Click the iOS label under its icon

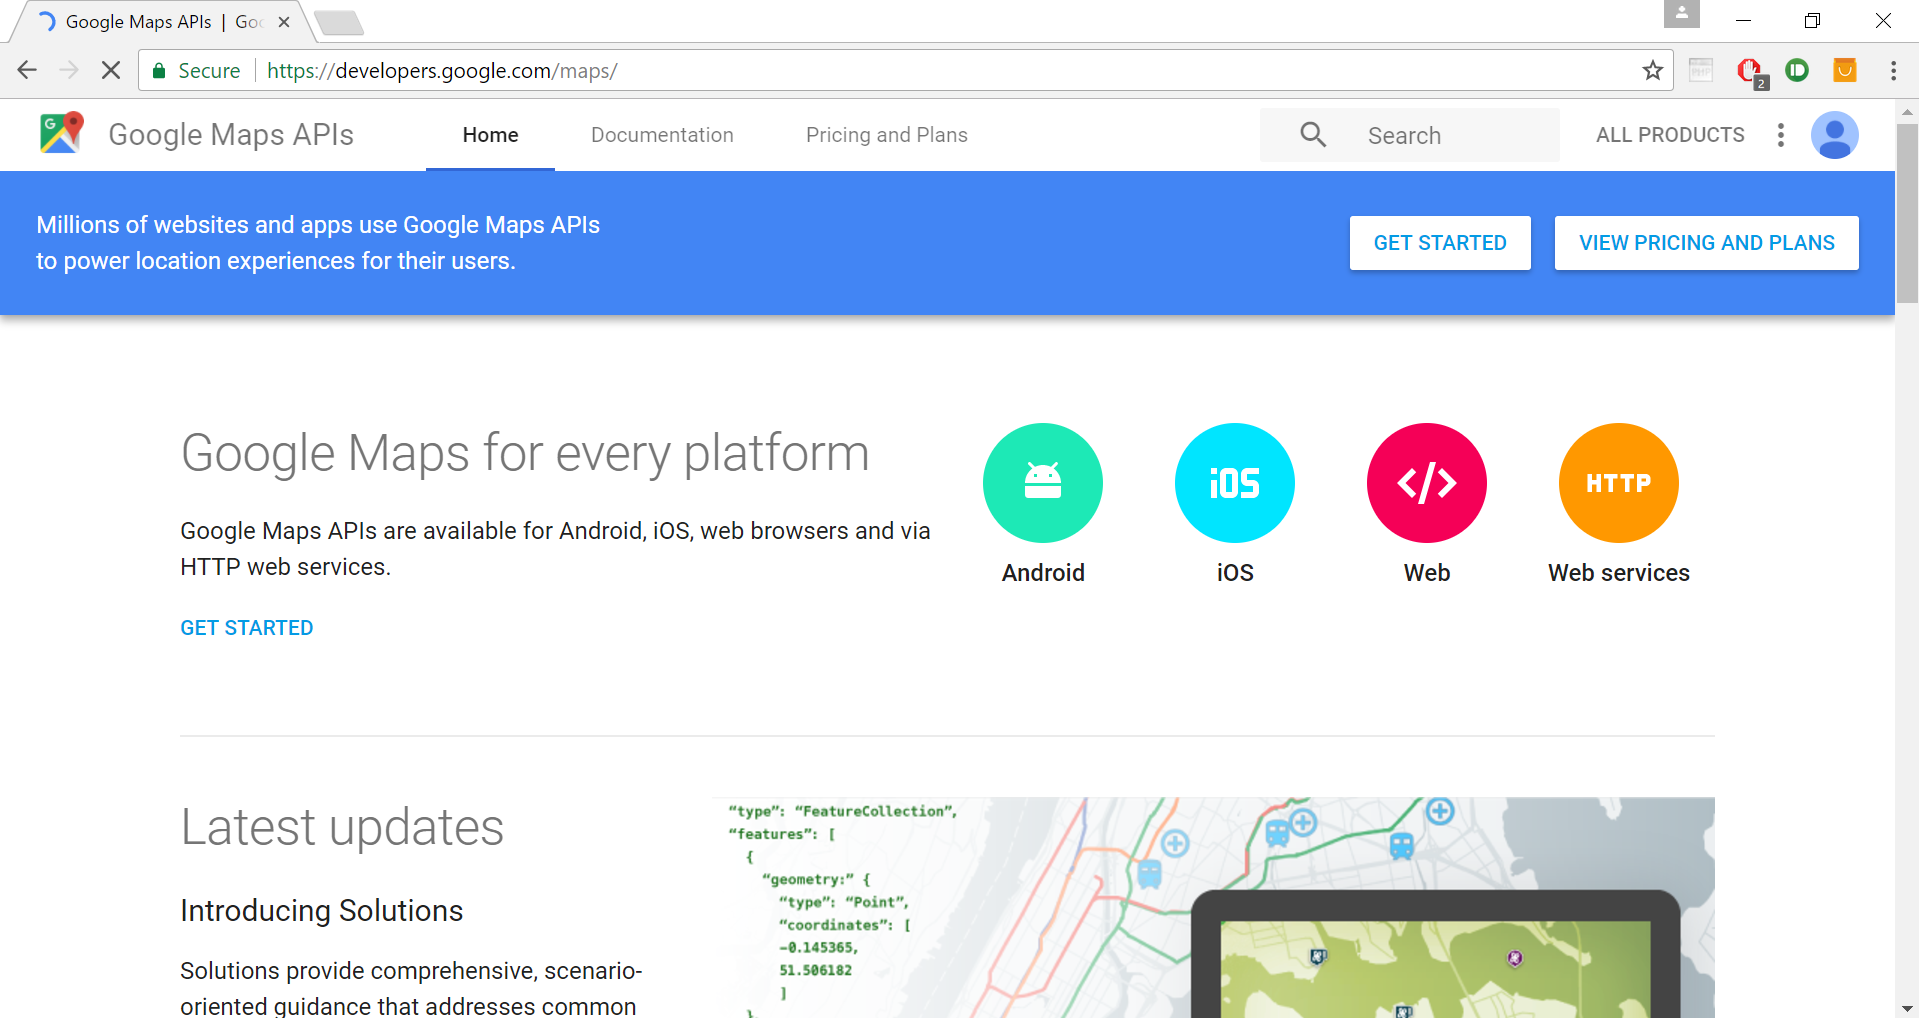(x=1235, y=573)
